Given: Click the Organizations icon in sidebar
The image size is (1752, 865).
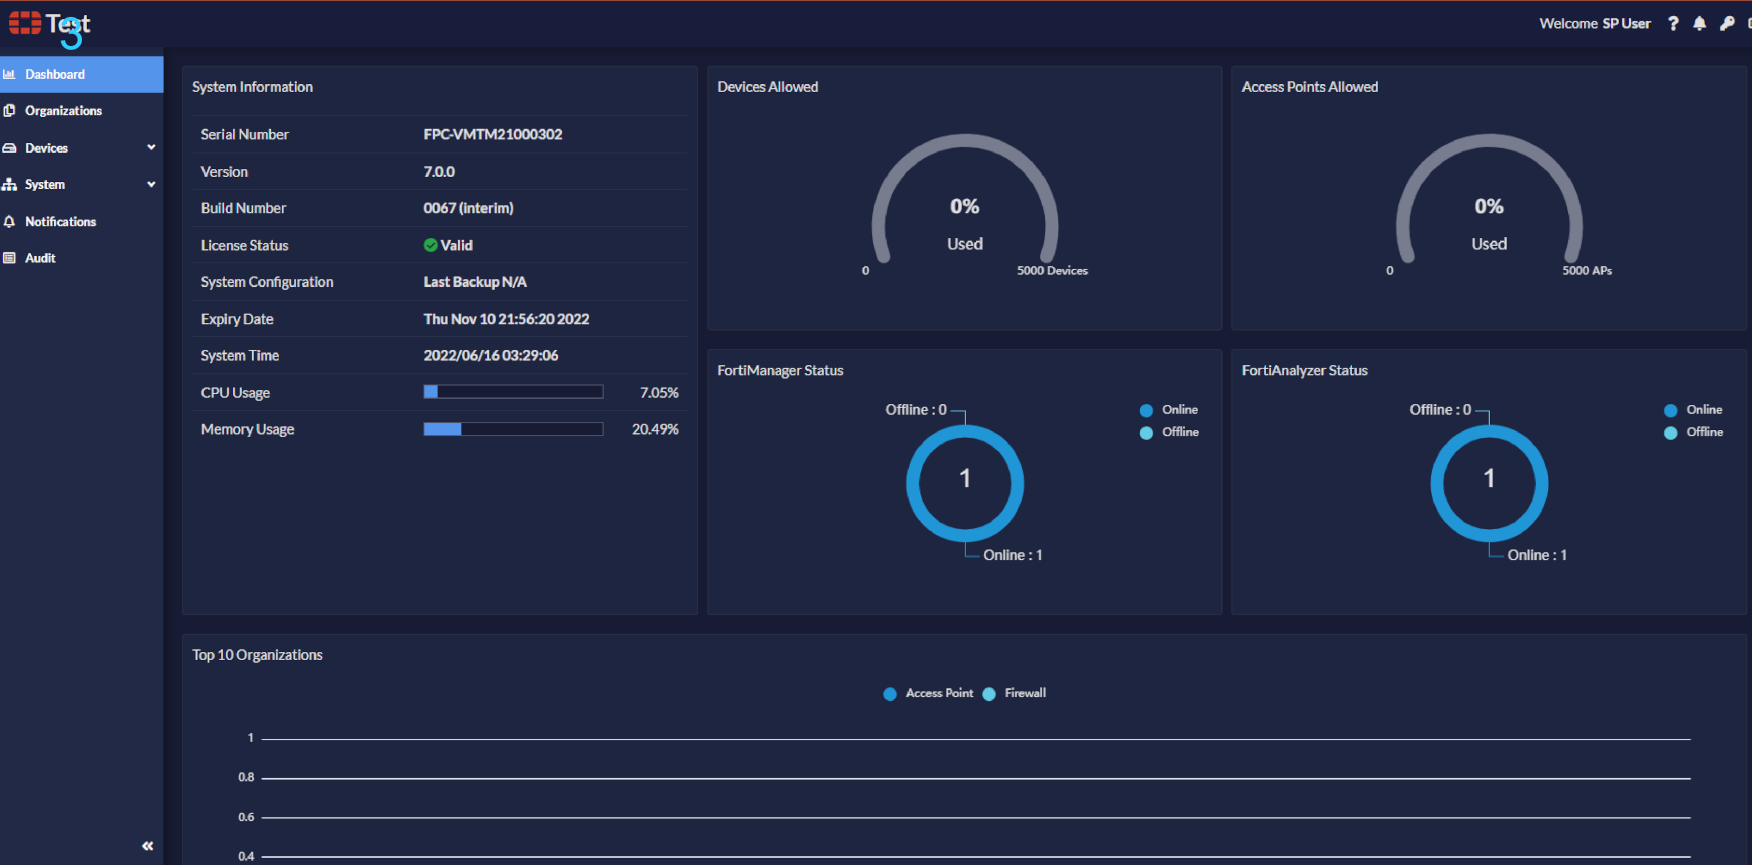Looking at the screenshot, I should 10,111.
